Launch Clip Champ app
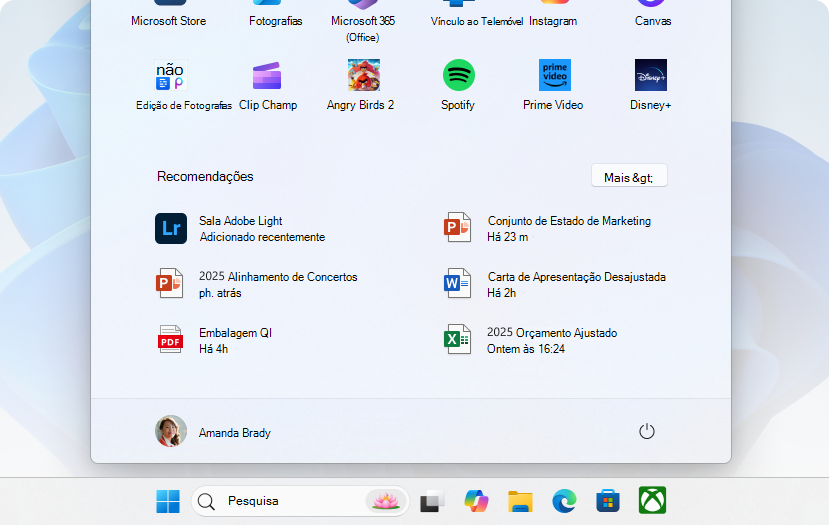829x525 pixels. point(267,75)
